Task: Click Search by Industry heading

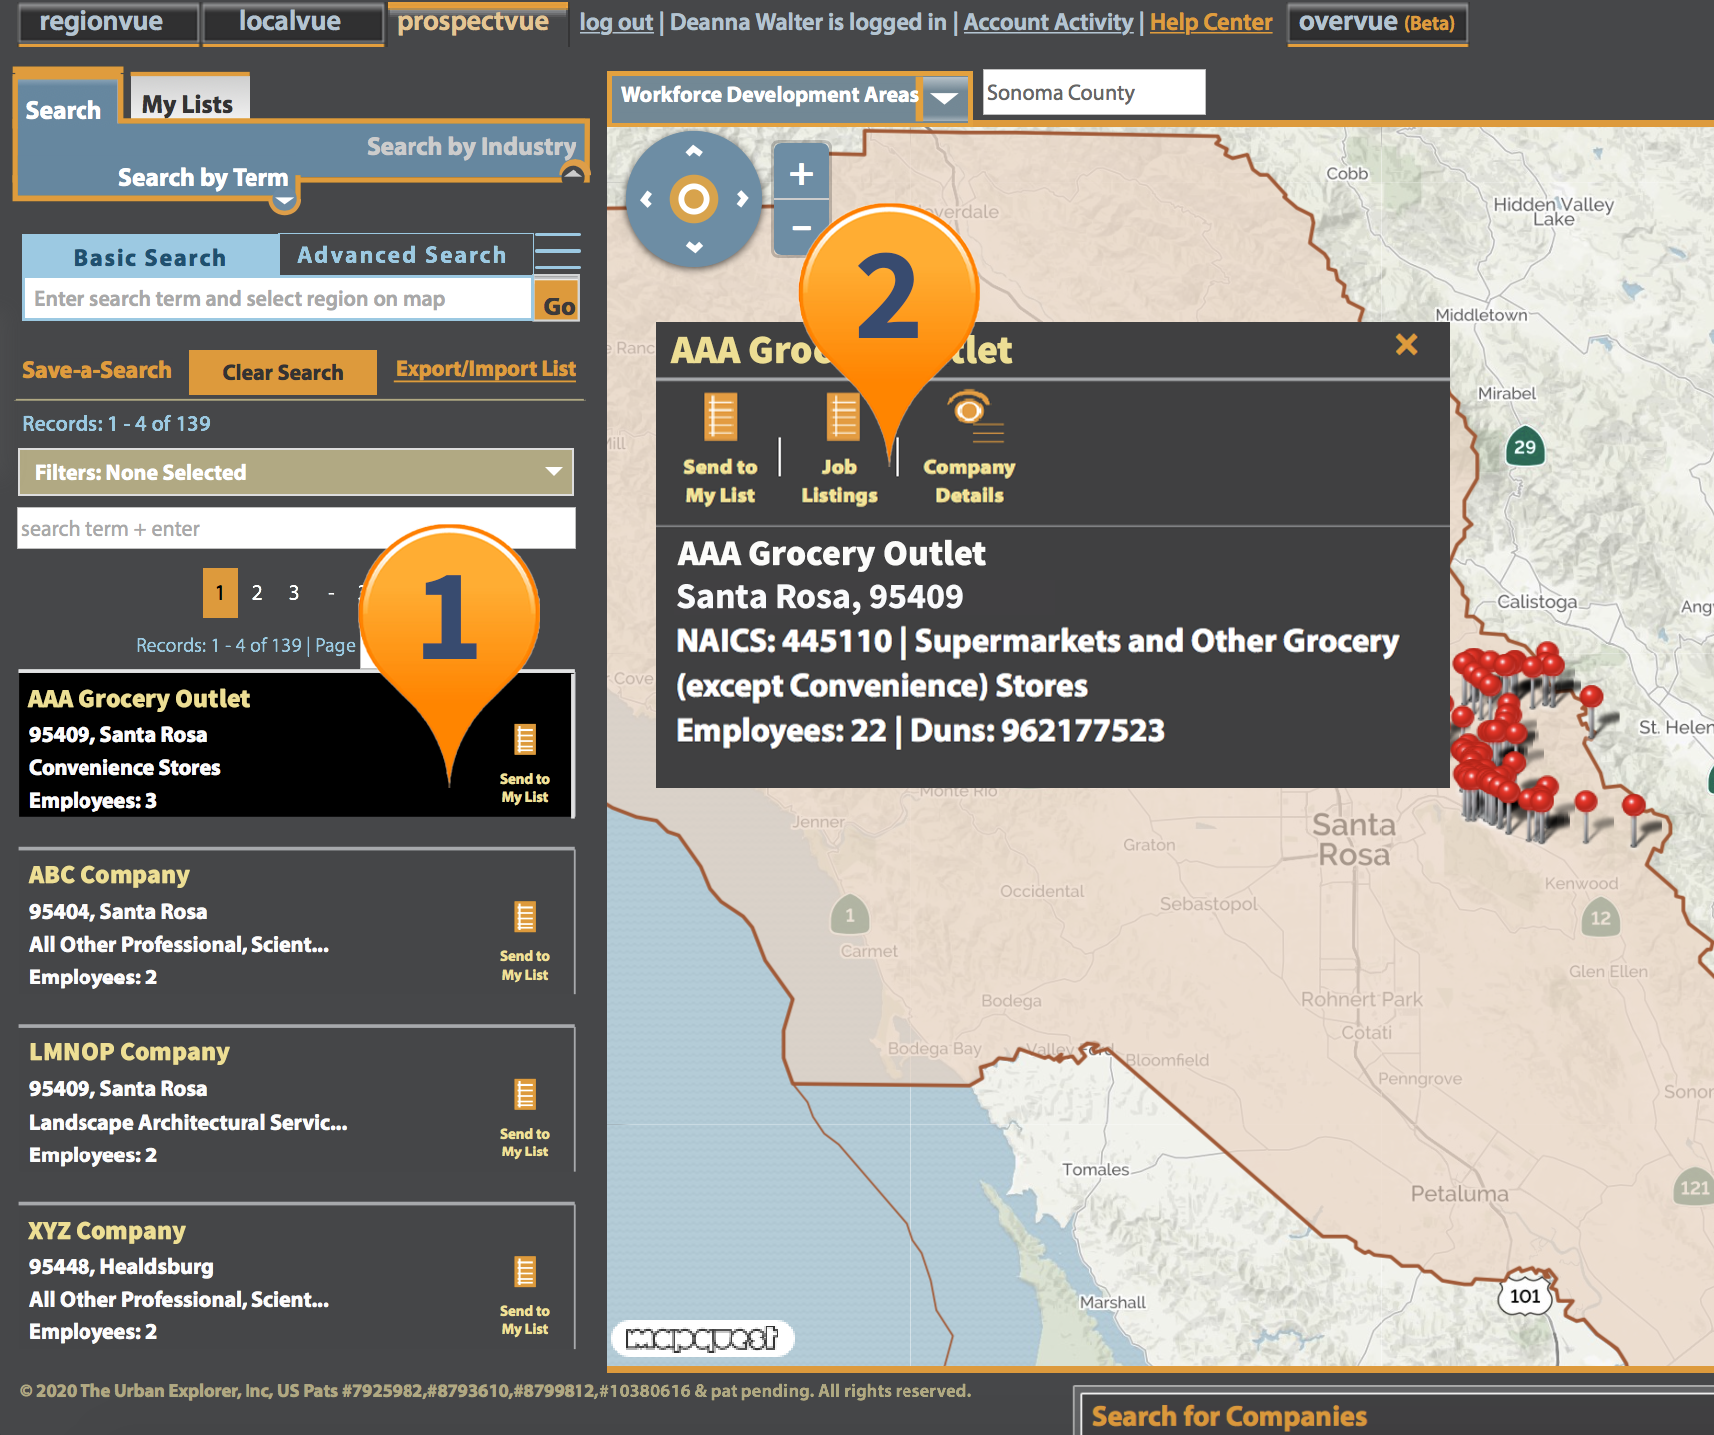Action: [471, 146]
